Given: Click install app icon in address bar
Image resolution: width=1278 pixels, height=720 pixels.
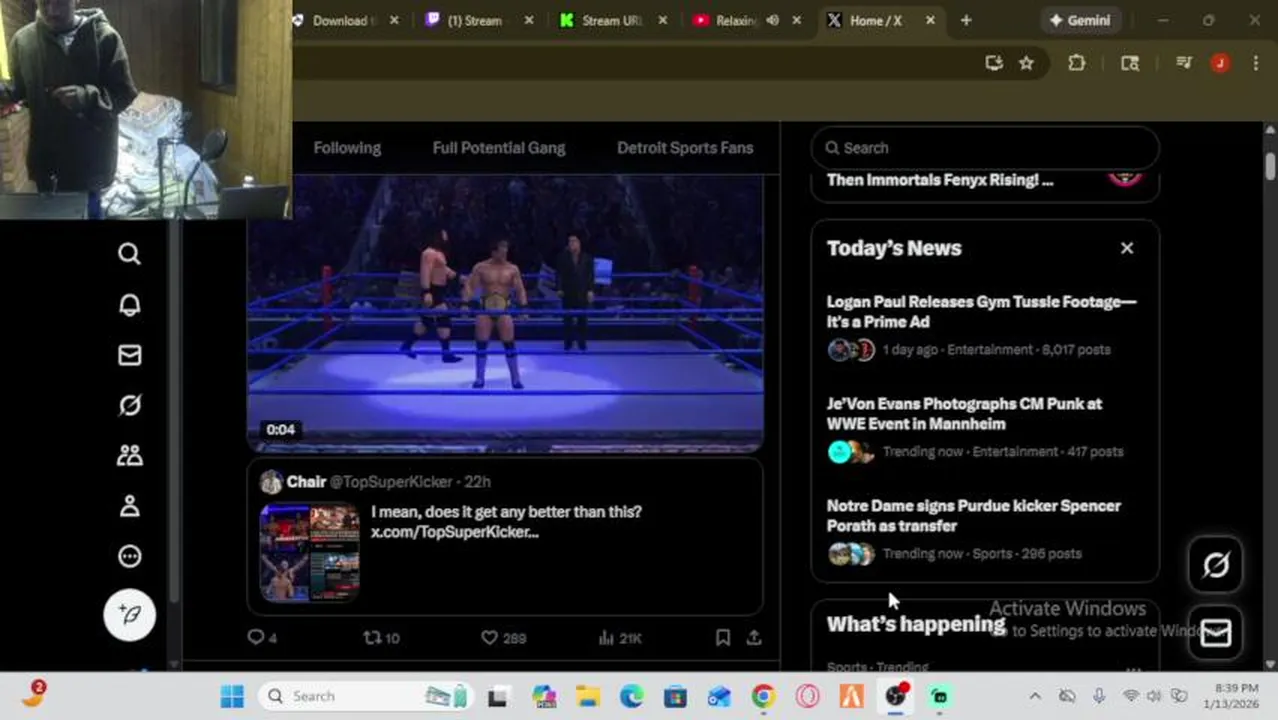Looking at the screenshot, I should click(994, 63).
